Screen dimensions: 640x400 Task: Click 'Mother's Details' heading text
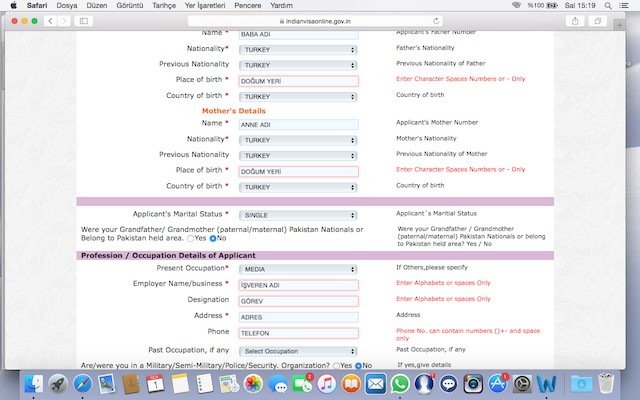[x=234, y=111]
